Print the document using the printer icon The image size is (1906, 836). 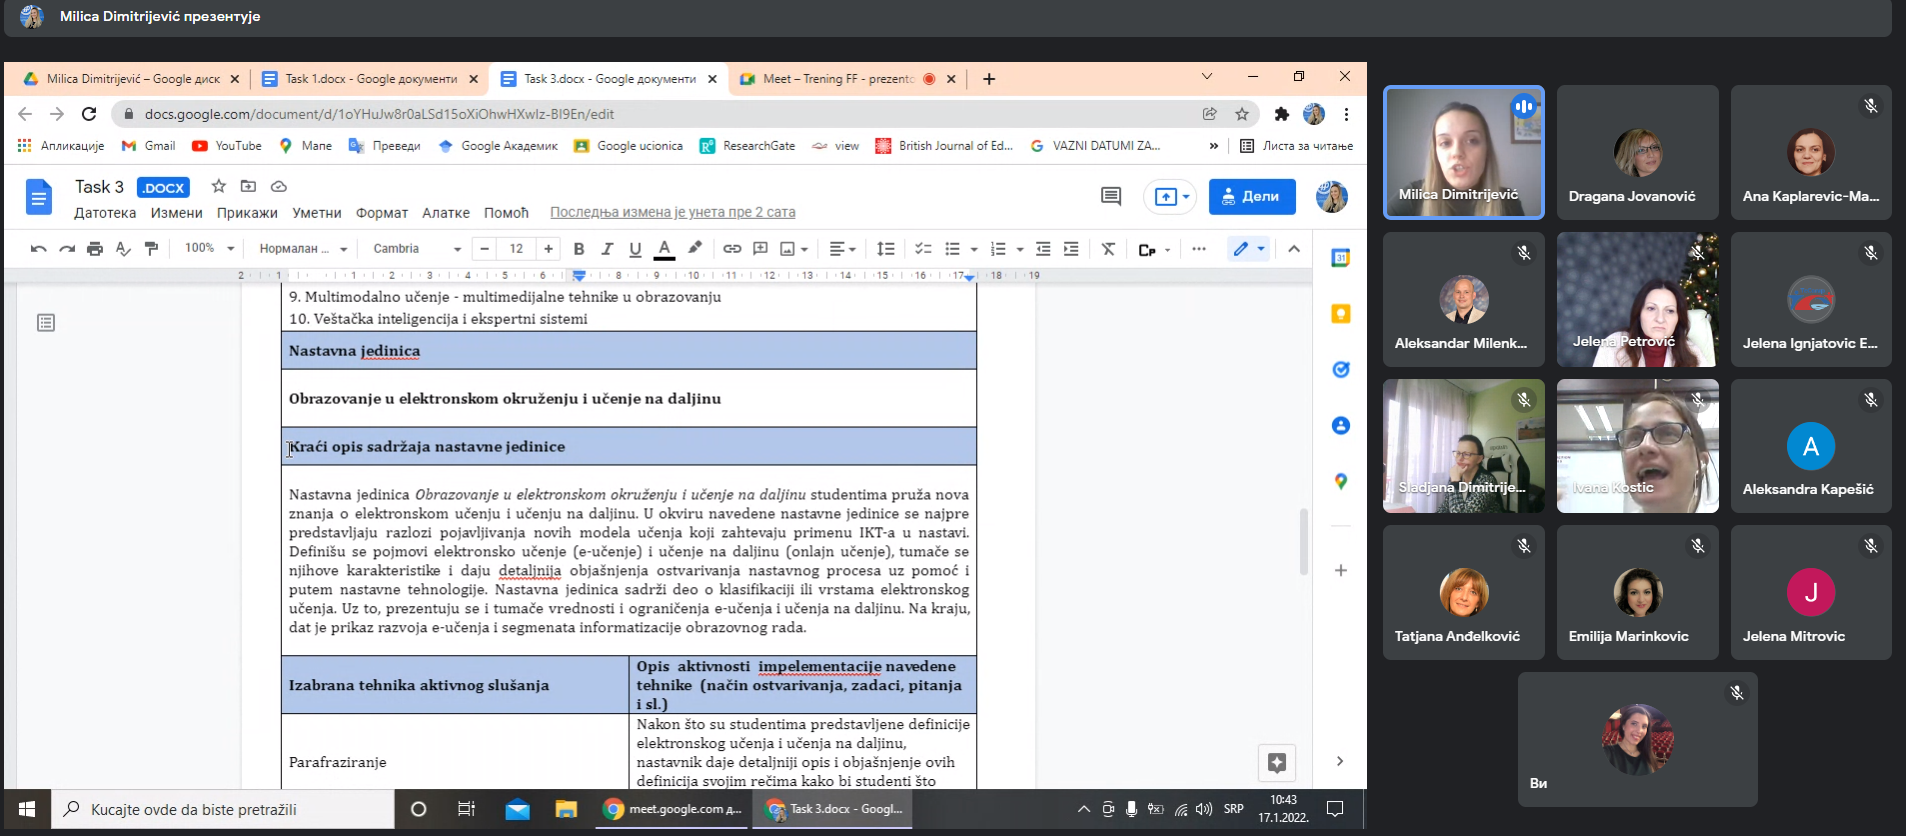click(95, 249)
